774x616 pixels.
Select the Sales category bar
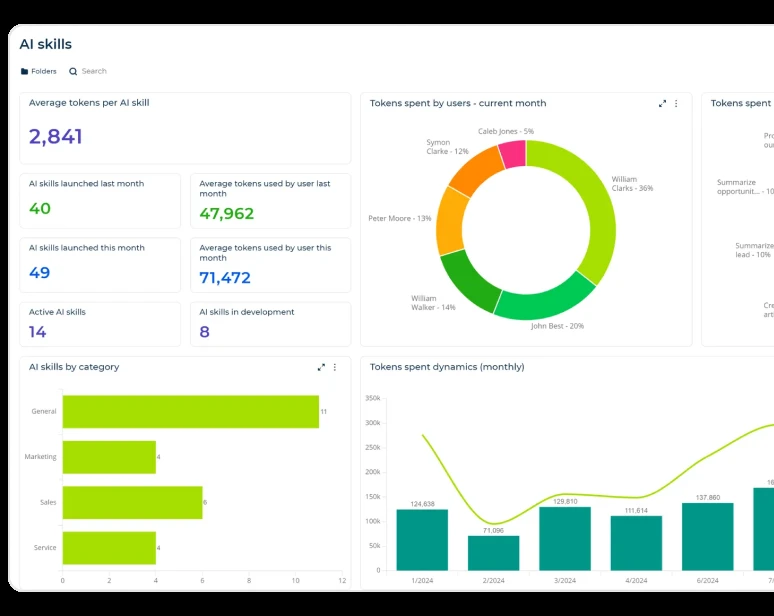[x=132, y=502]
